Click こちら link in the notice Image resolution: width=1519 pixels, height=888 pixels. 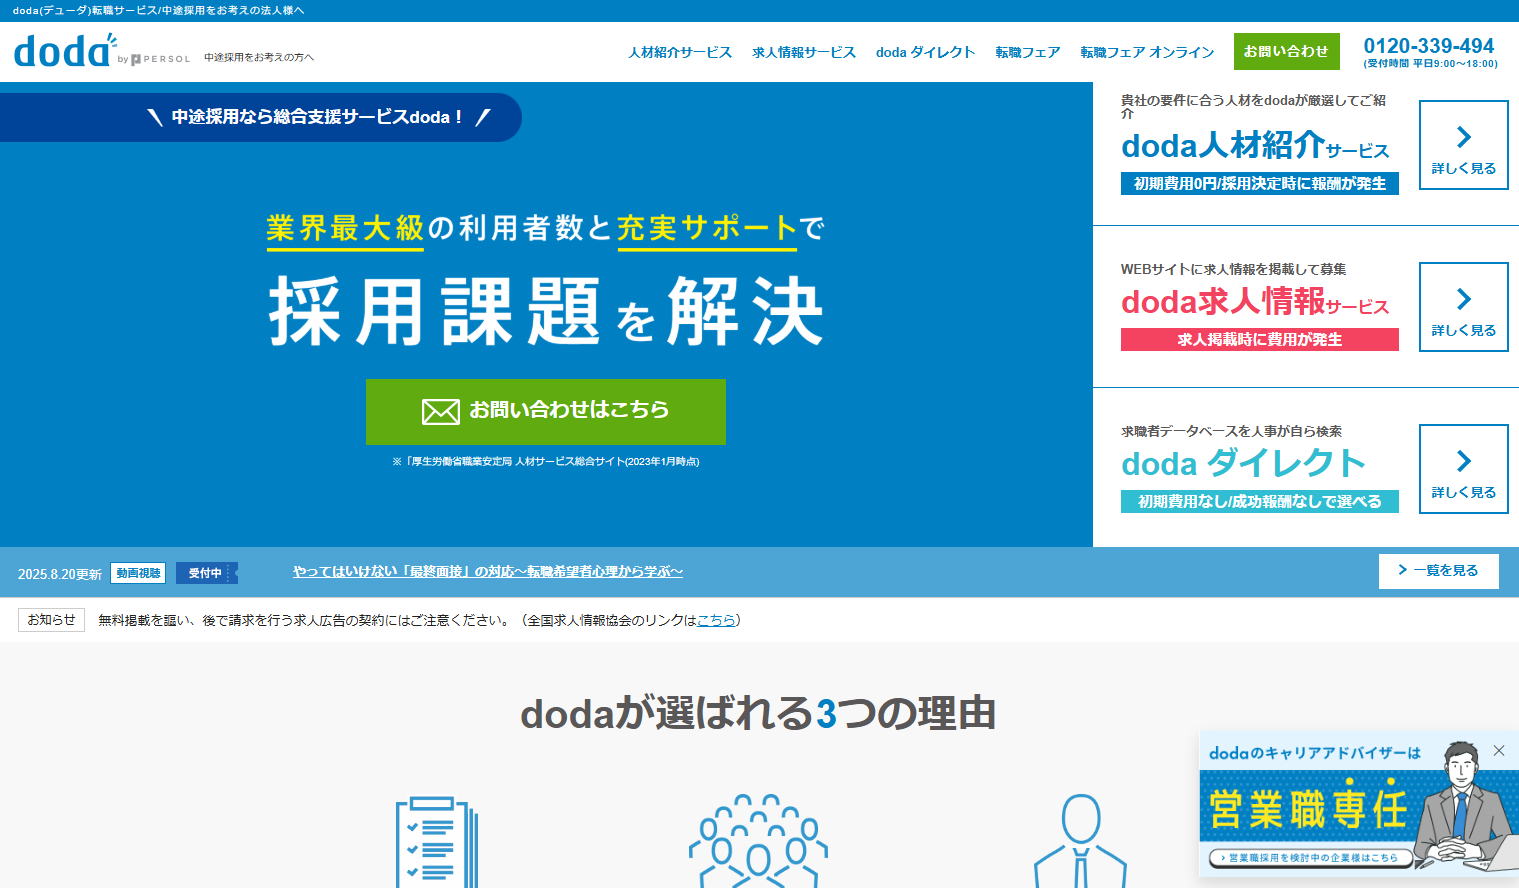716,620
